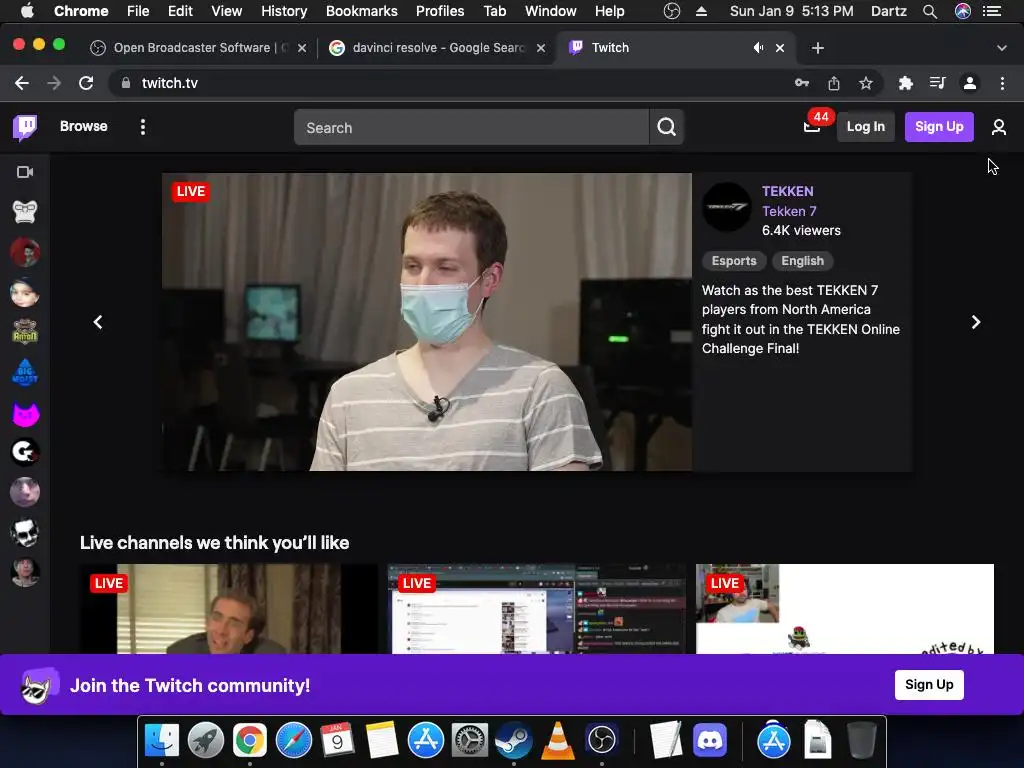Go back with browser back arrow

point(22,83)
